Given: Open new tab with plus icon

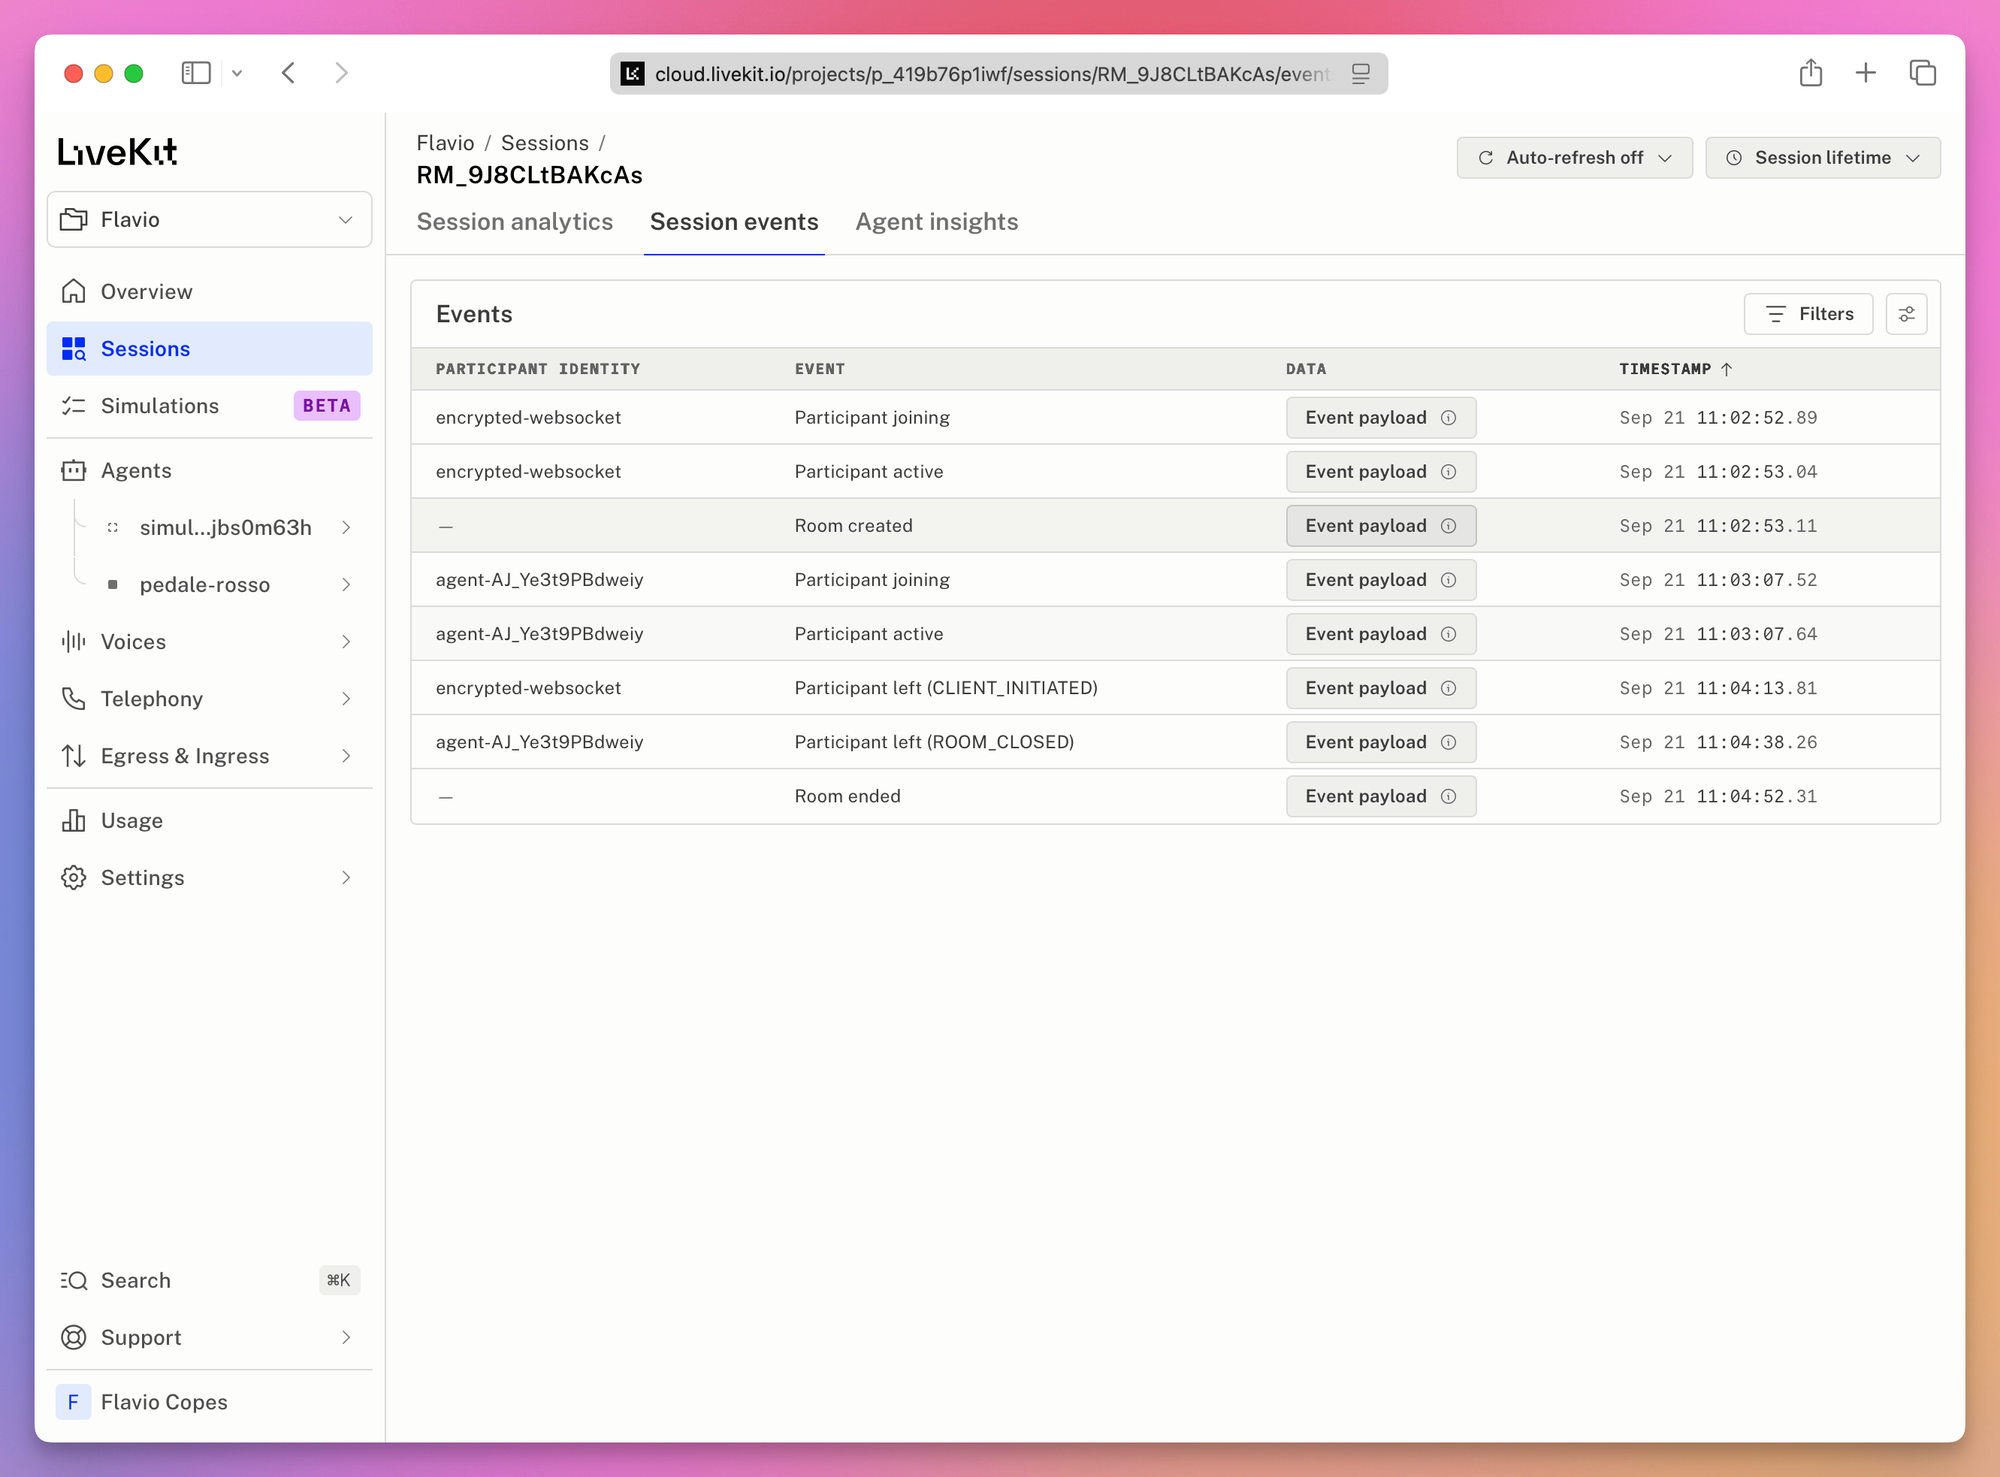Looking at the screenshot, I should click(x=1865, y=73).
